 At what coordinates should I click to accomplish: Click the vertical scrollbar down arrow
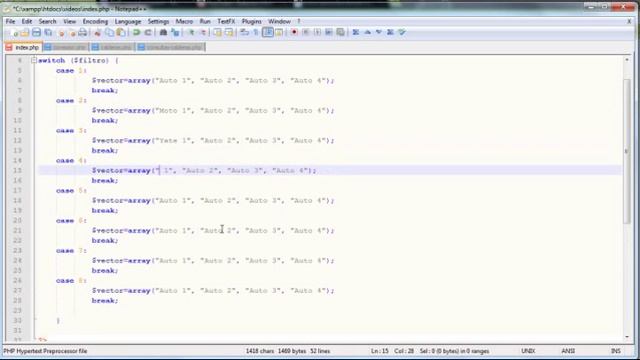click(x=627, y=337)
